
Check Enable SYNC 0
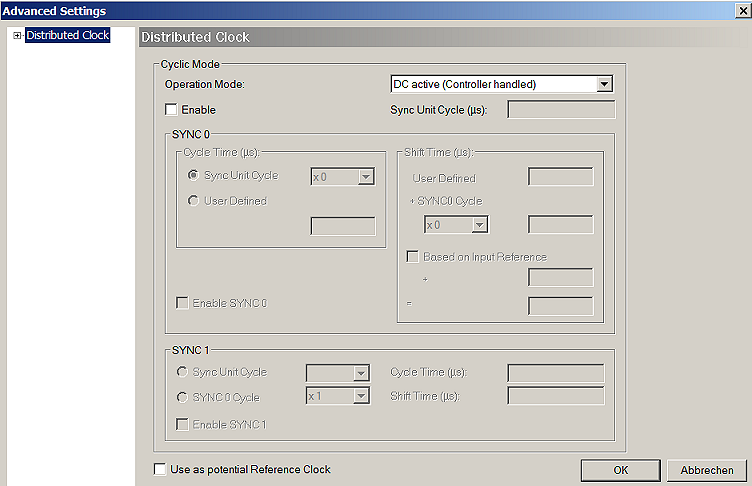(x=182, y=303)
